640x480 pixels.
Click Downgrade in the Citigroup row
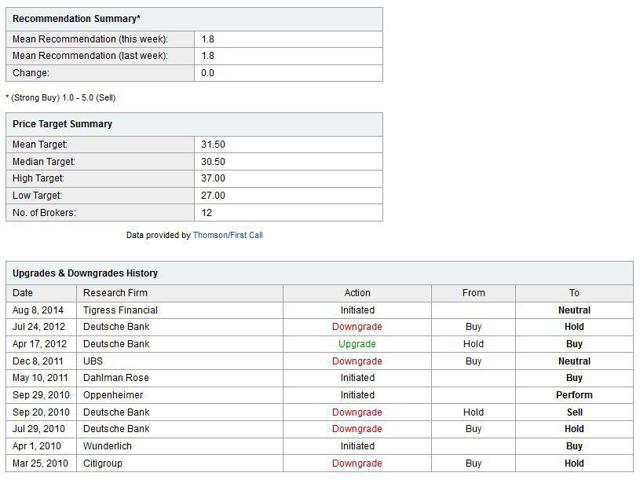(x=357, y=463)
